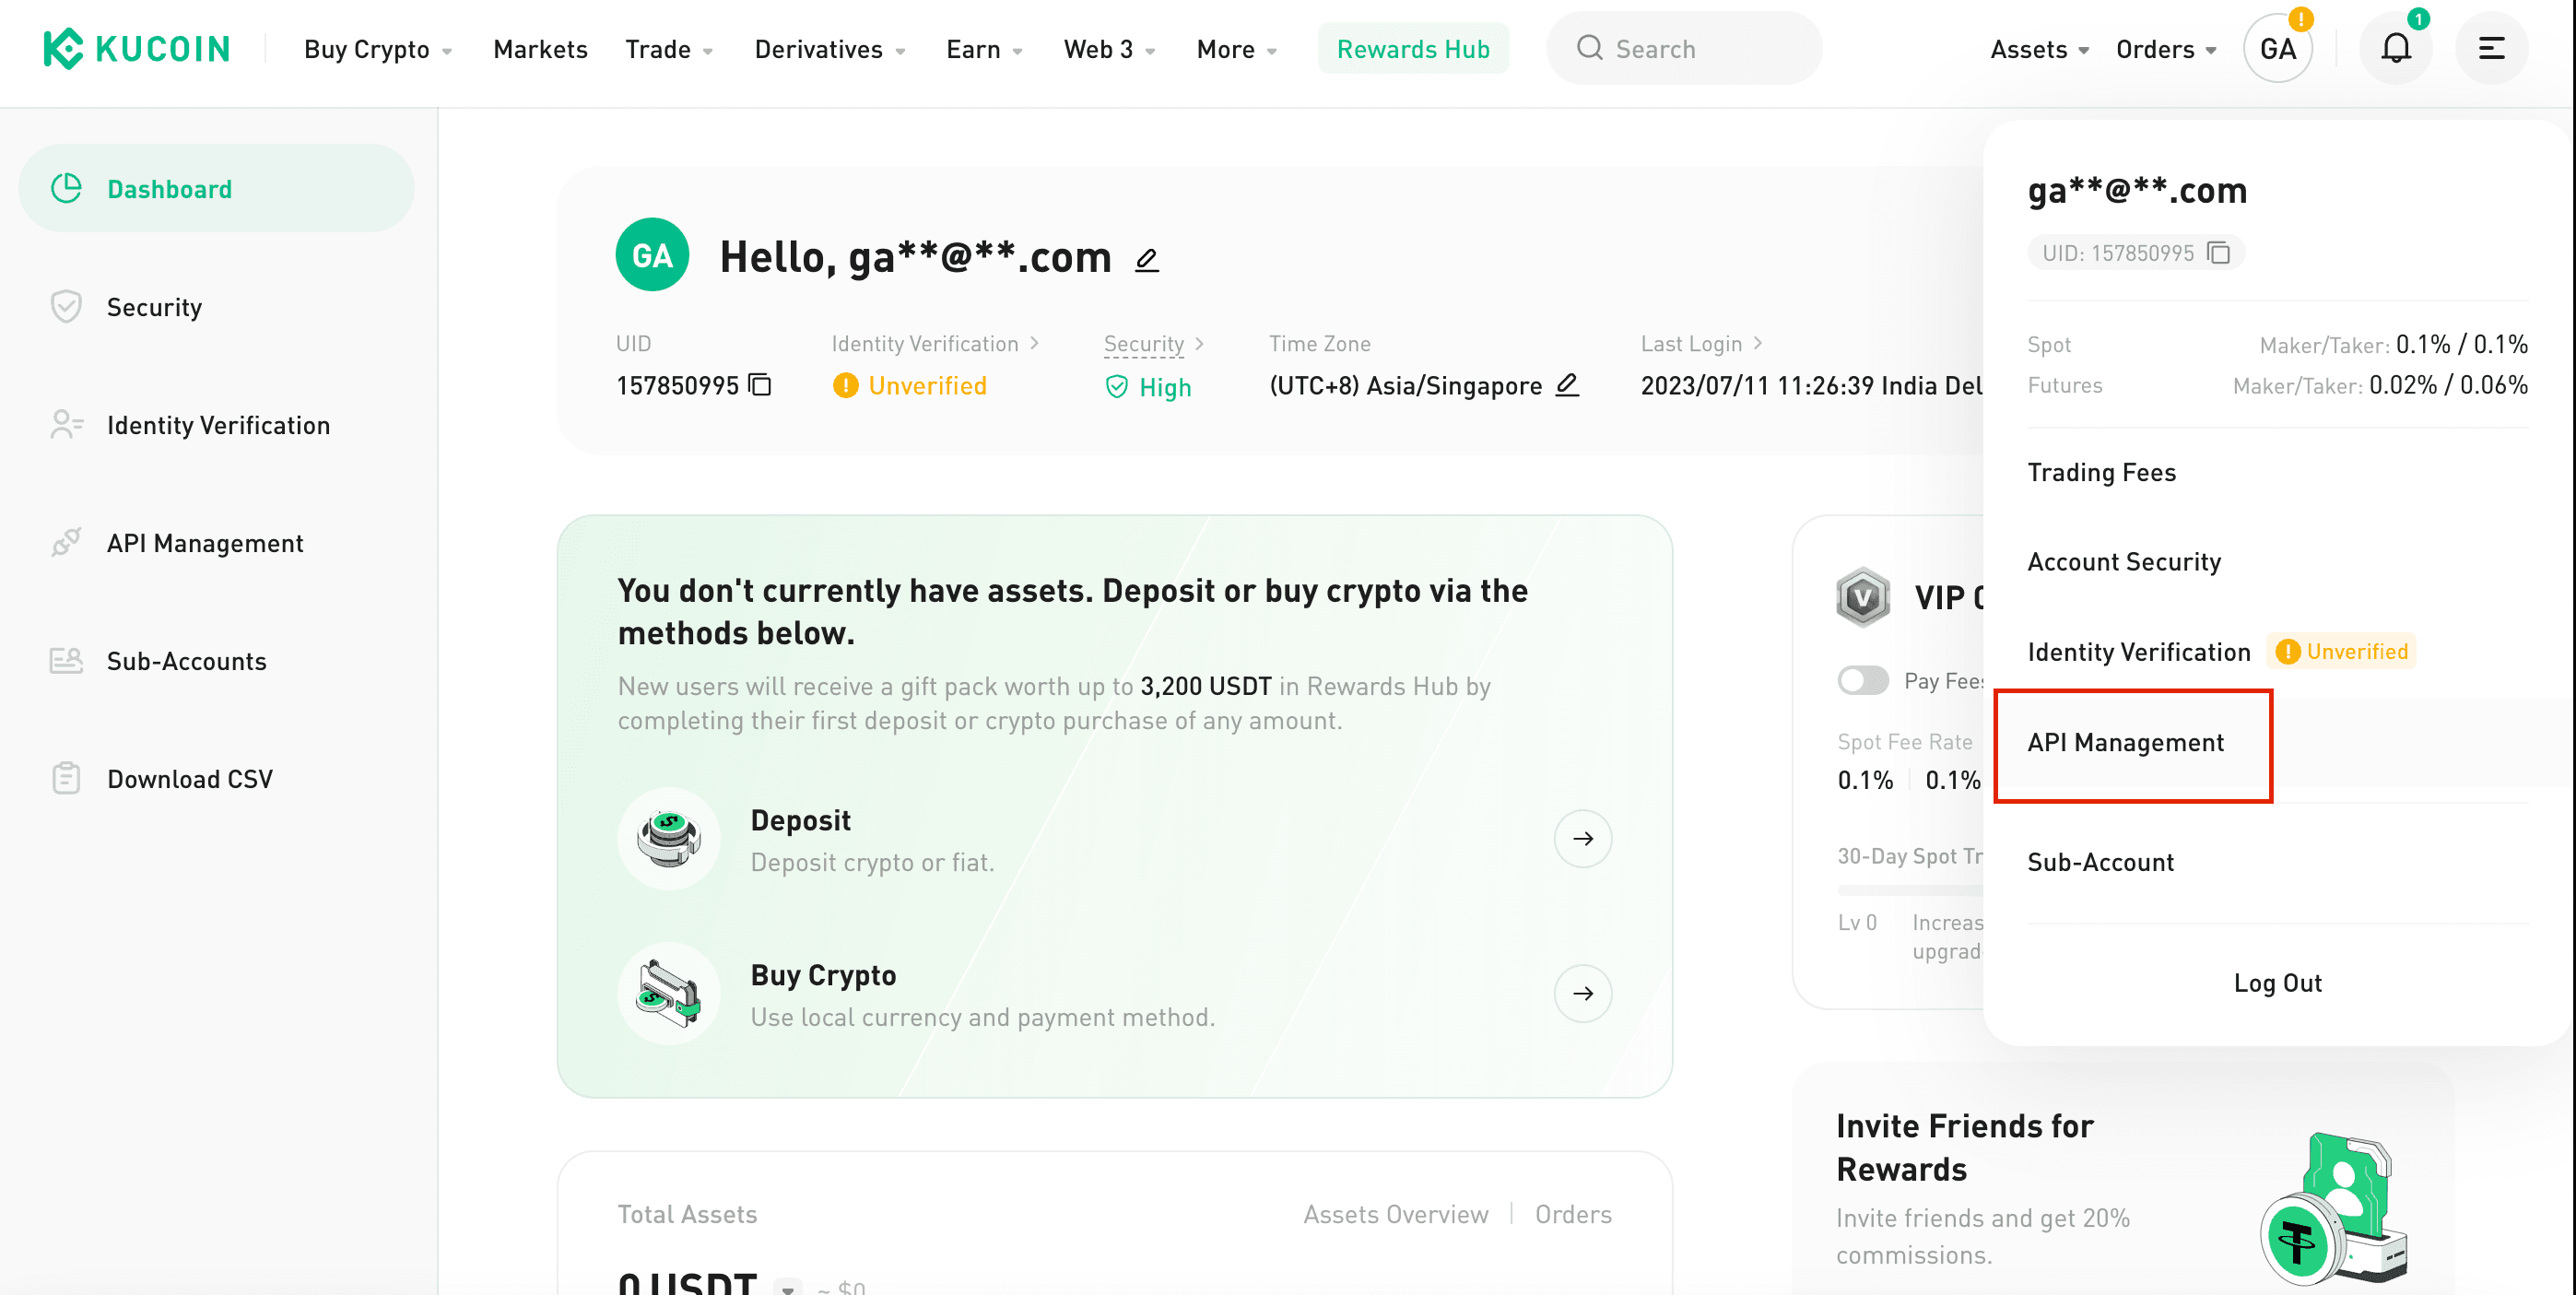This screenshot has height=1295, width=2576.
Task: Open the Orders link near Total Assets
Action: (x=1573, y=1214)
